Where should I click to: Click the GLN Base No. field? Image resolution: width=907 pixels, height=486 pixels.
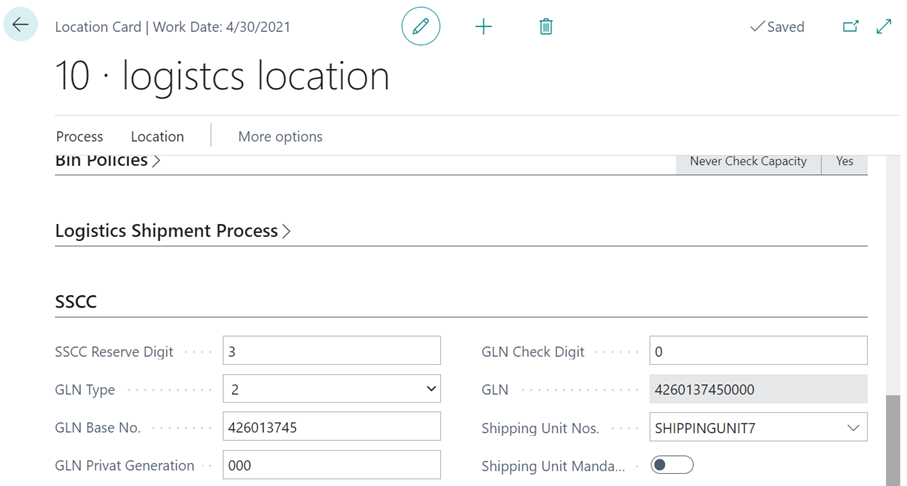(x=331, y=427)
